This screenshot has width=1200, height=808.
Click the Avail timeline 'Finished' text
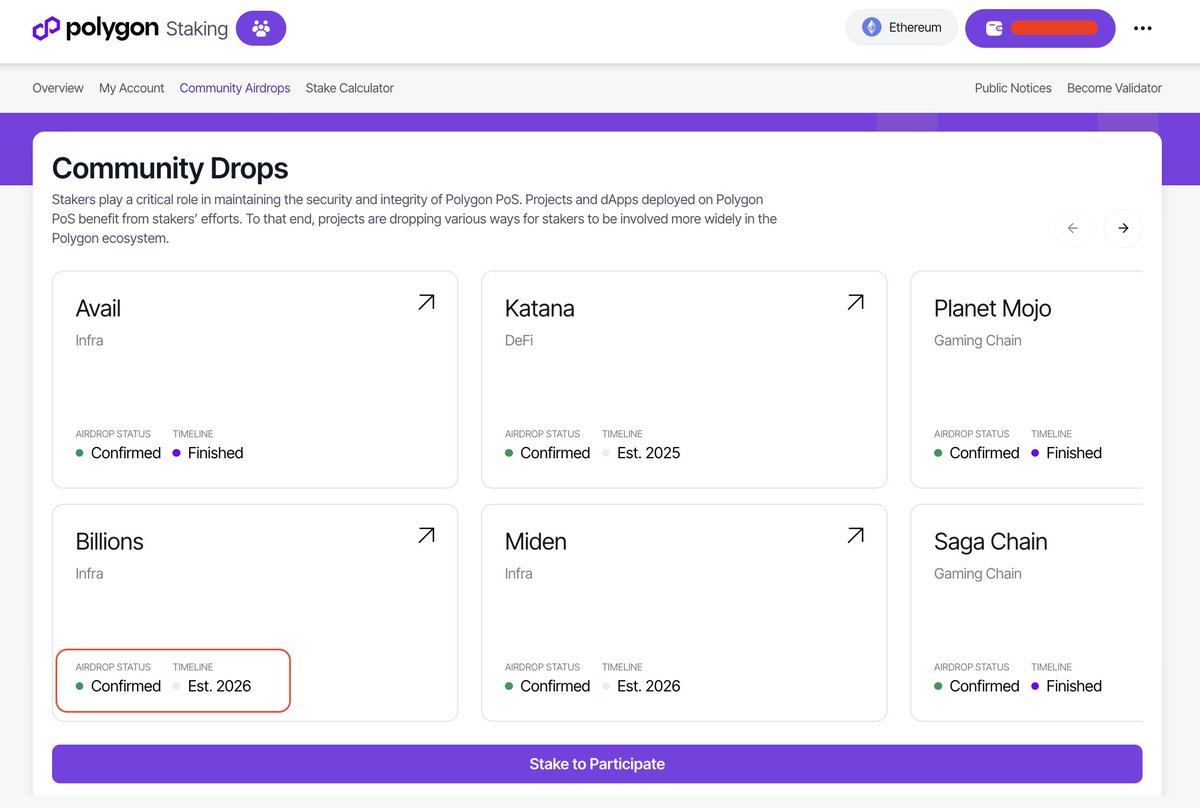tap(216, 453)
